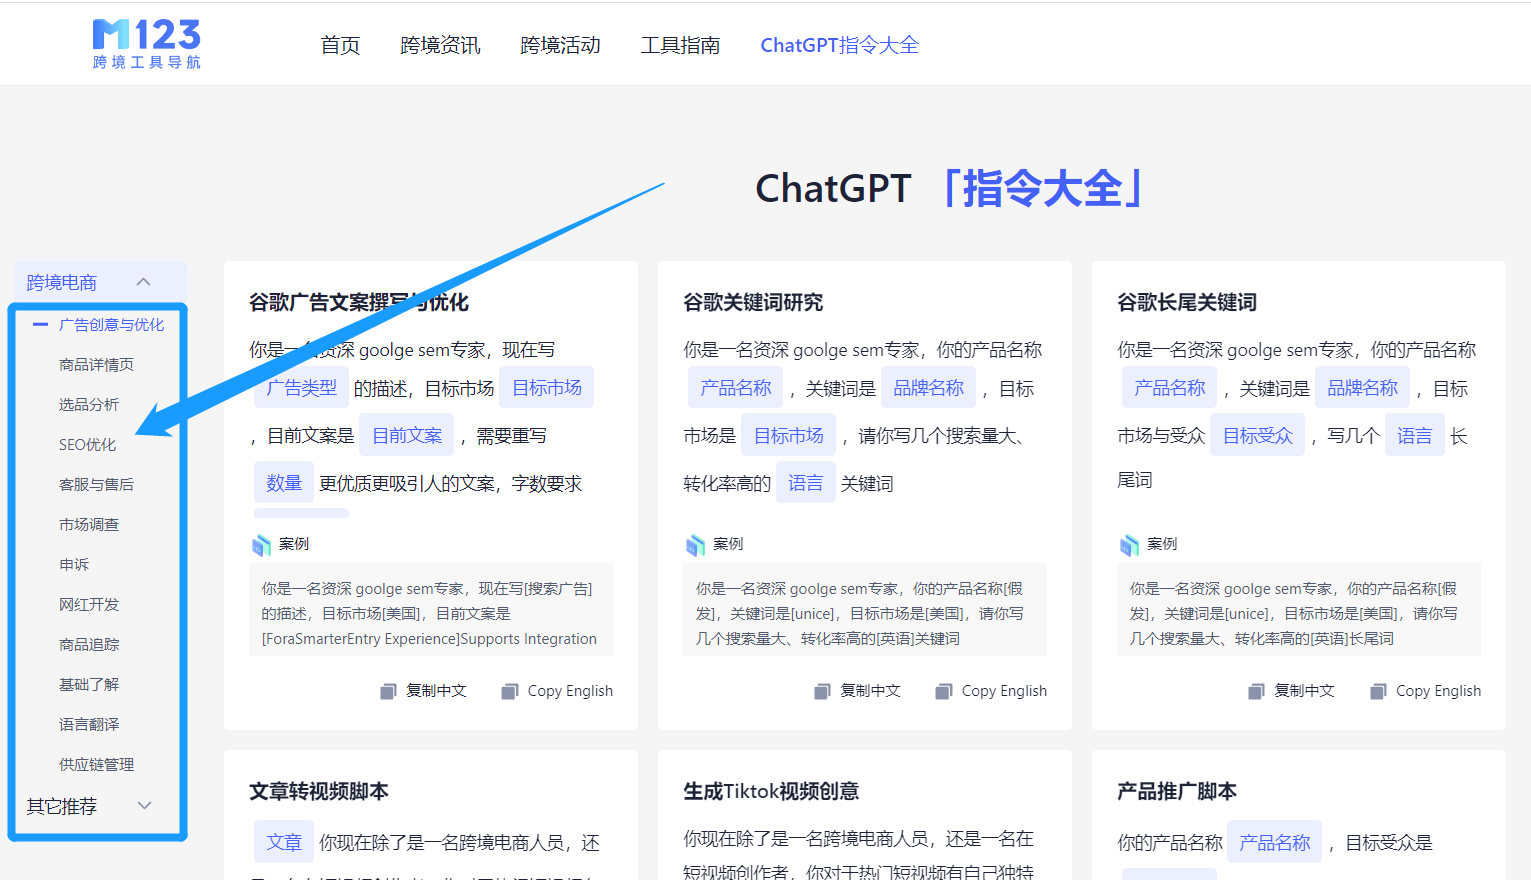Click the 案例 icon on 谷歌广告文案撰写与优化 card

(262, 543)
